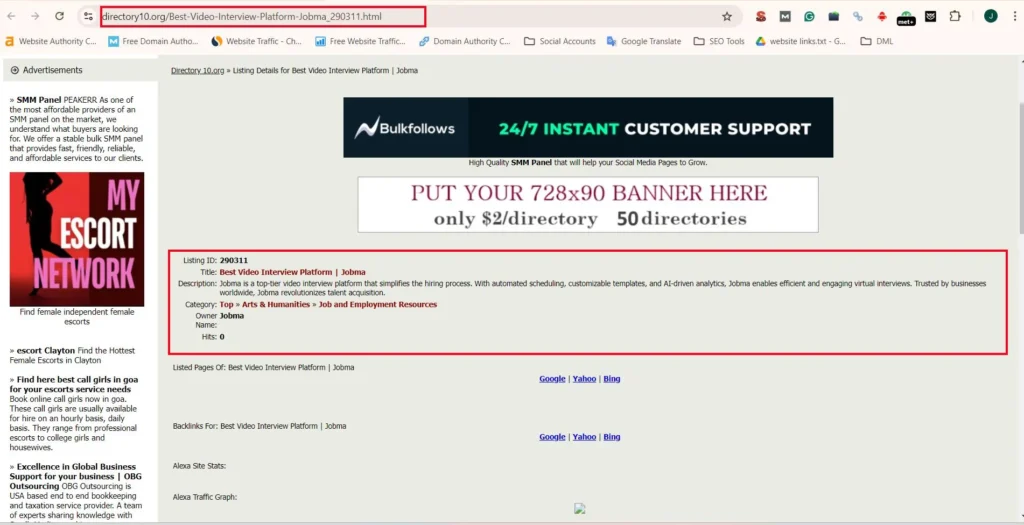1024x525 pixels.
Task: Open the green met+ extension
Action: 906,18
